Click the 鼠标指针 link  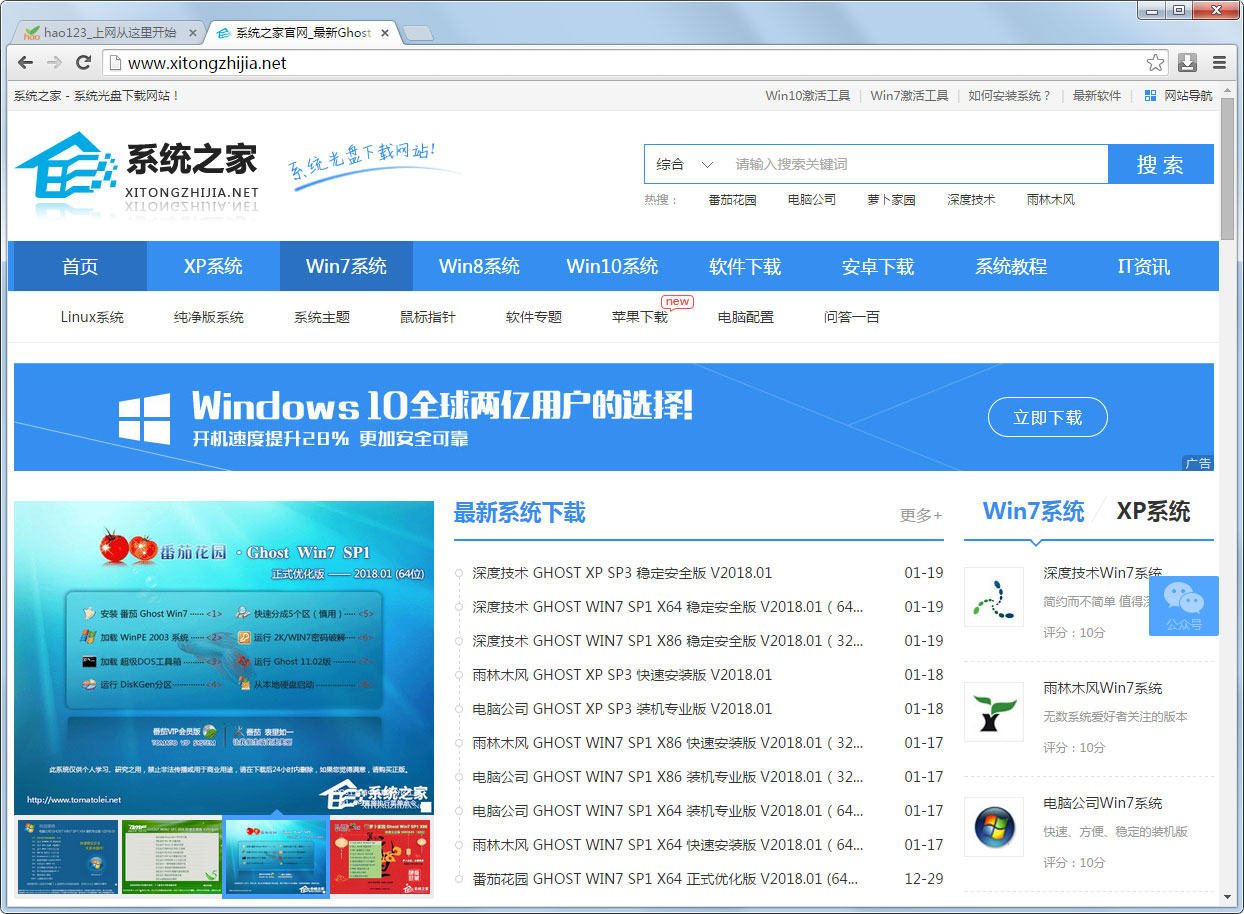point(428,317)
